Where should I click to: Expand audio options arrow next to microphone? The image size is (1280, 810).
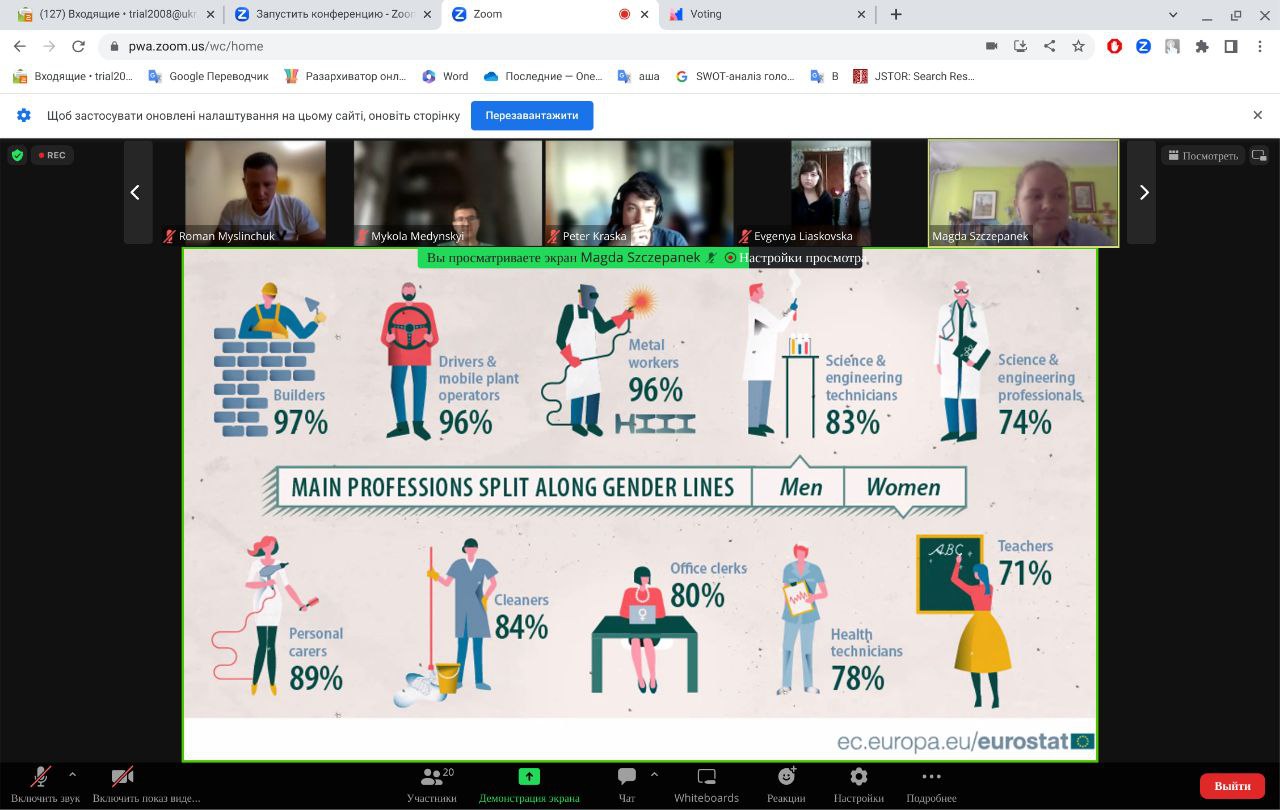click(x=72, y=774)
